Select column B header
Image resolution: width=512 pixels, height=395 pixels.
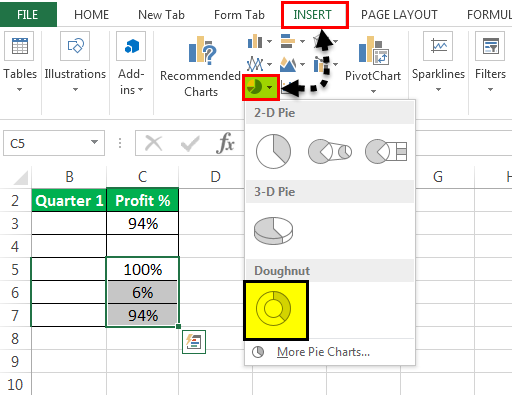(69, 177)
